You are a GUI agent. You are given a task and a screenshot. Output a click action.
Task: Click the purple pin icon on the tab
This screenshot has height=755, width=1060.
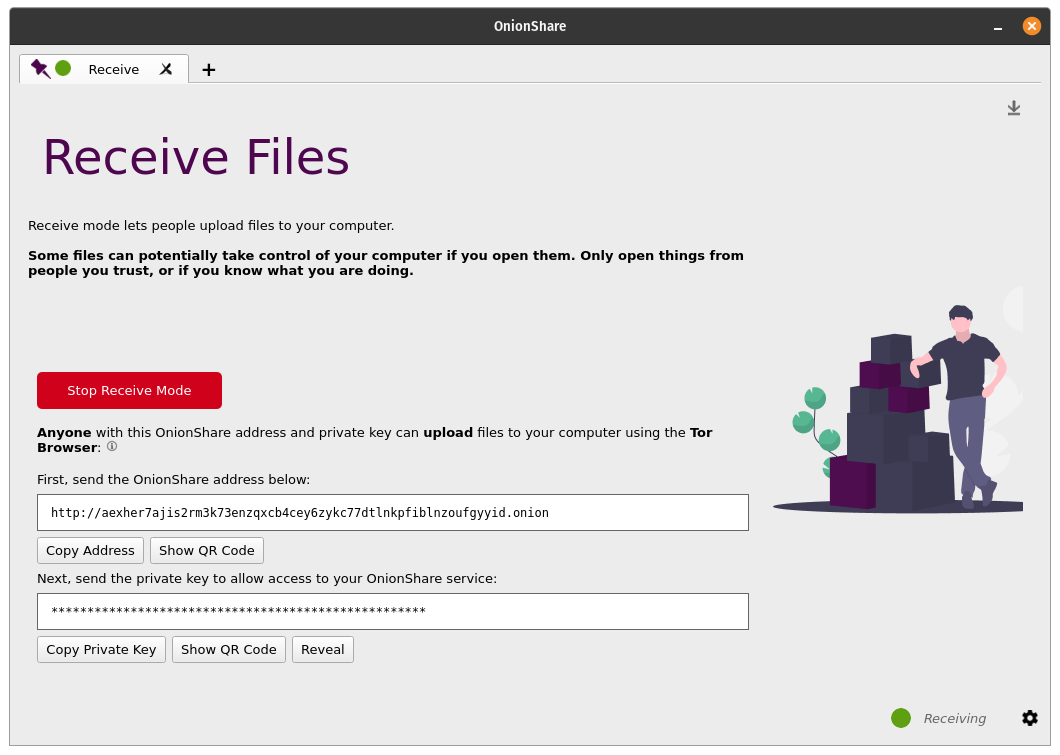click(x=40, y=68)
